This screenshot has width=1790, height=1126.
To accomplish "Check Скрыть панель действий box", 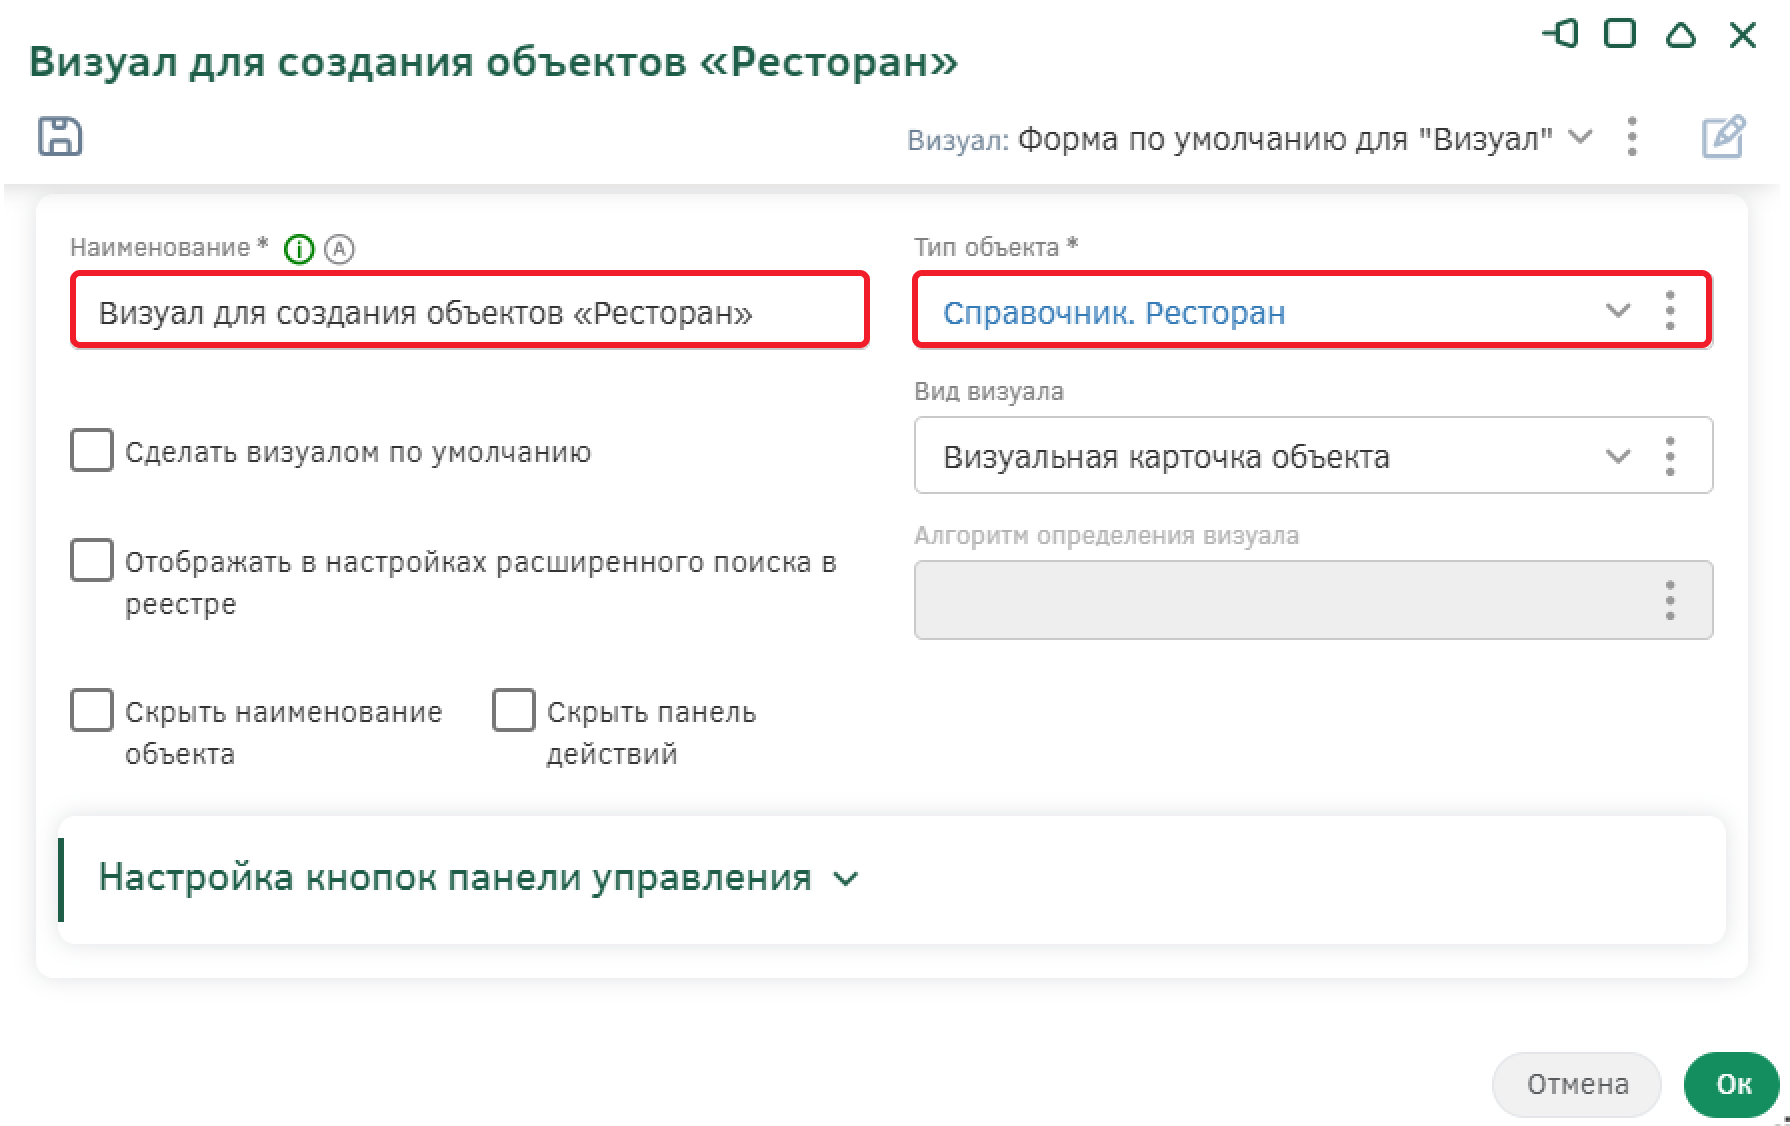I will pyautogui.click(x=514, y=711).
